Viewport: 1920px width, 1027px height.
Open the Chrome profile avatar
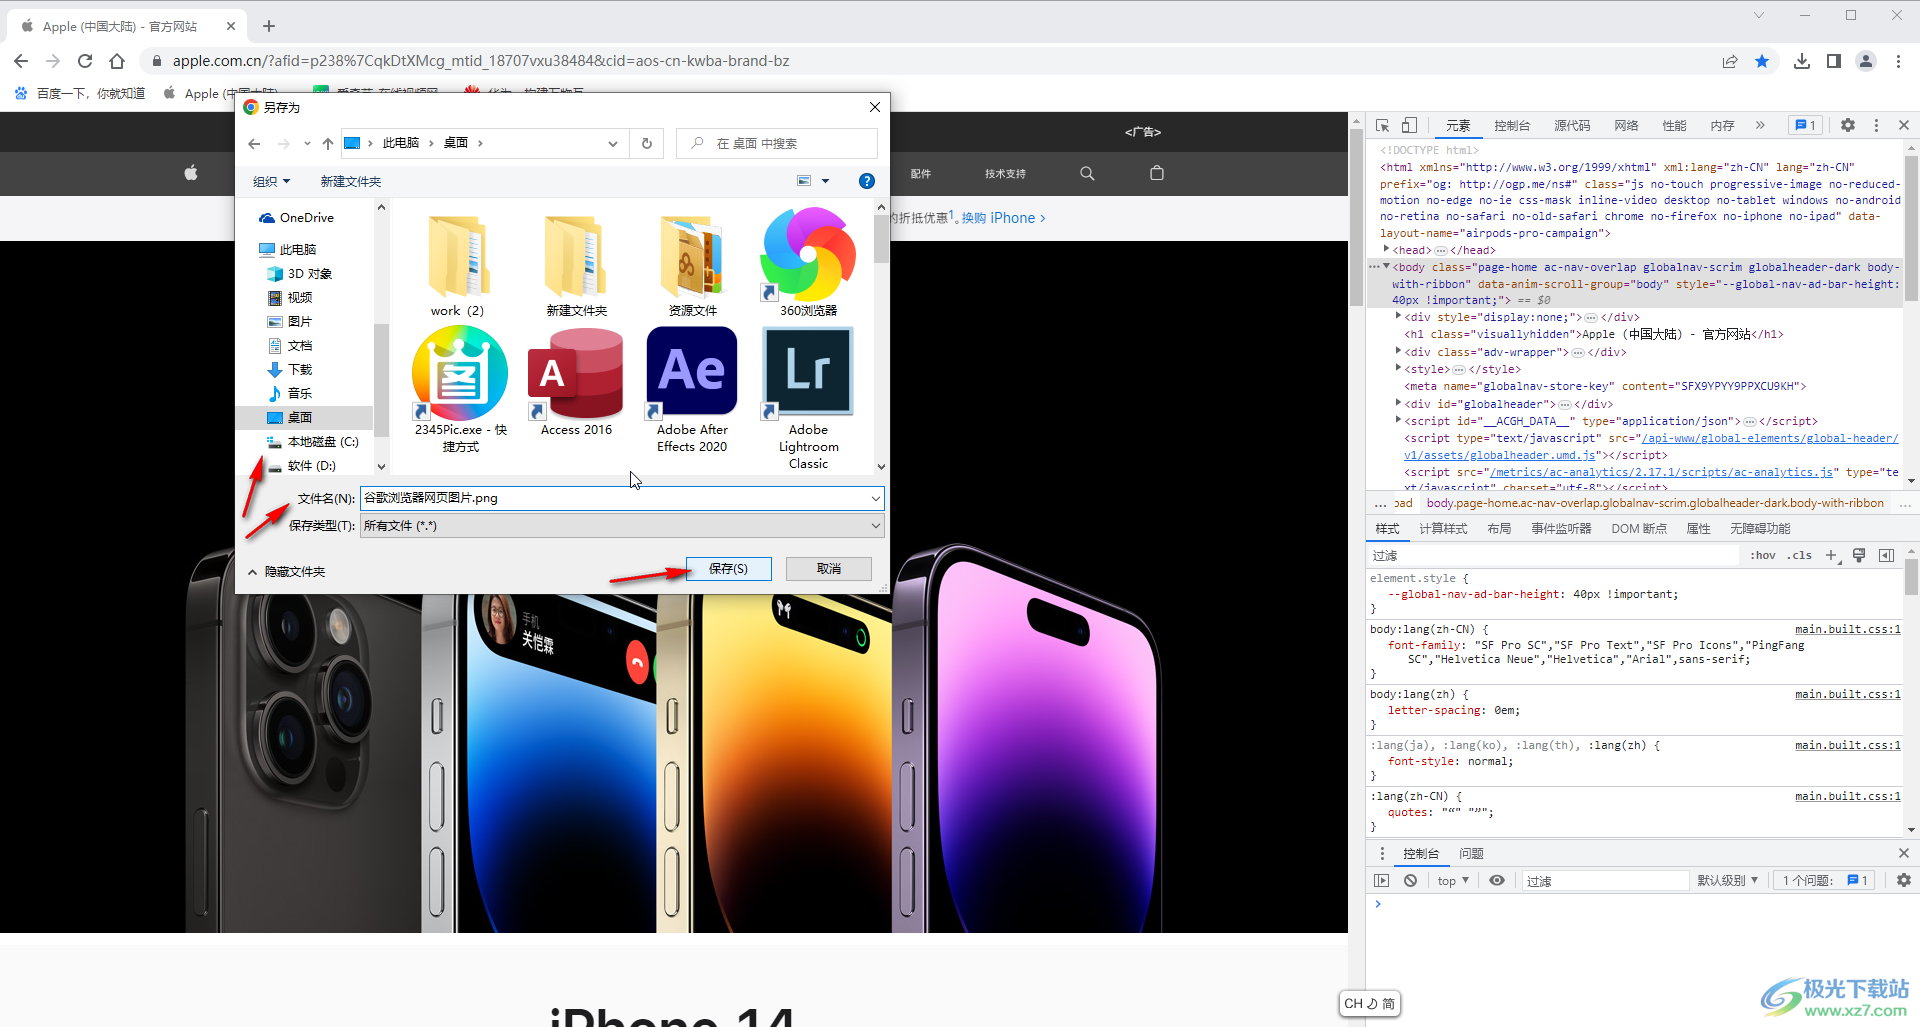point(1866,61)
